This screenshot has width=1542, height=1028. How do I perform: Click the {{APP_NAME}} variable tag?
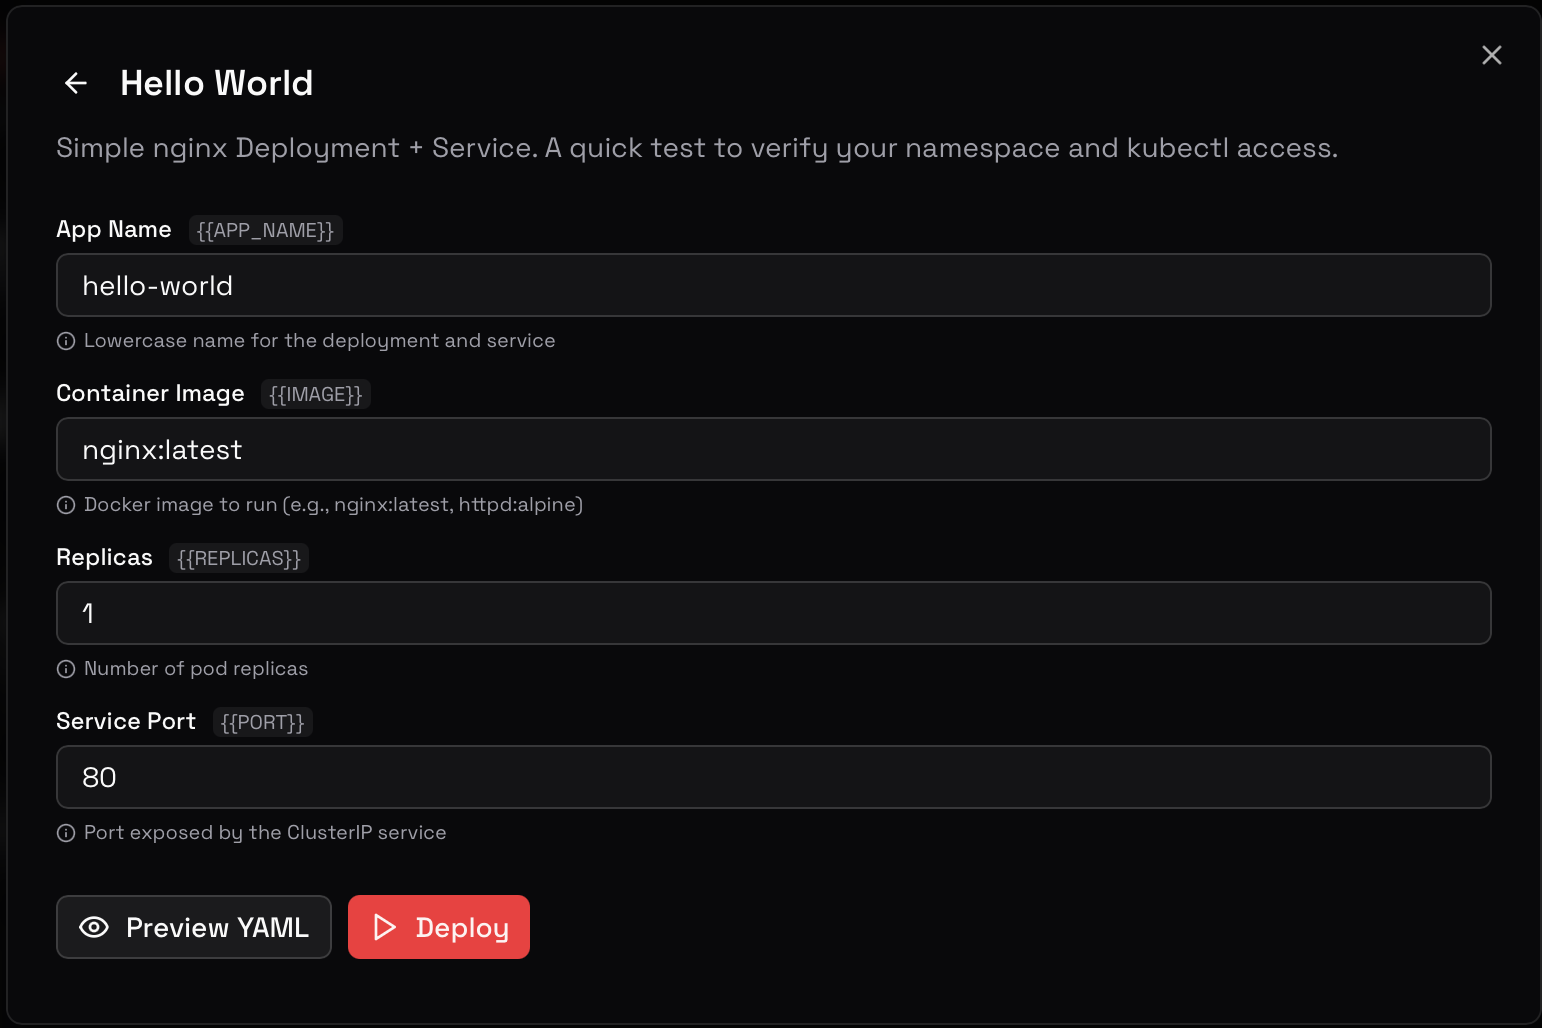(x=265, y=230)
